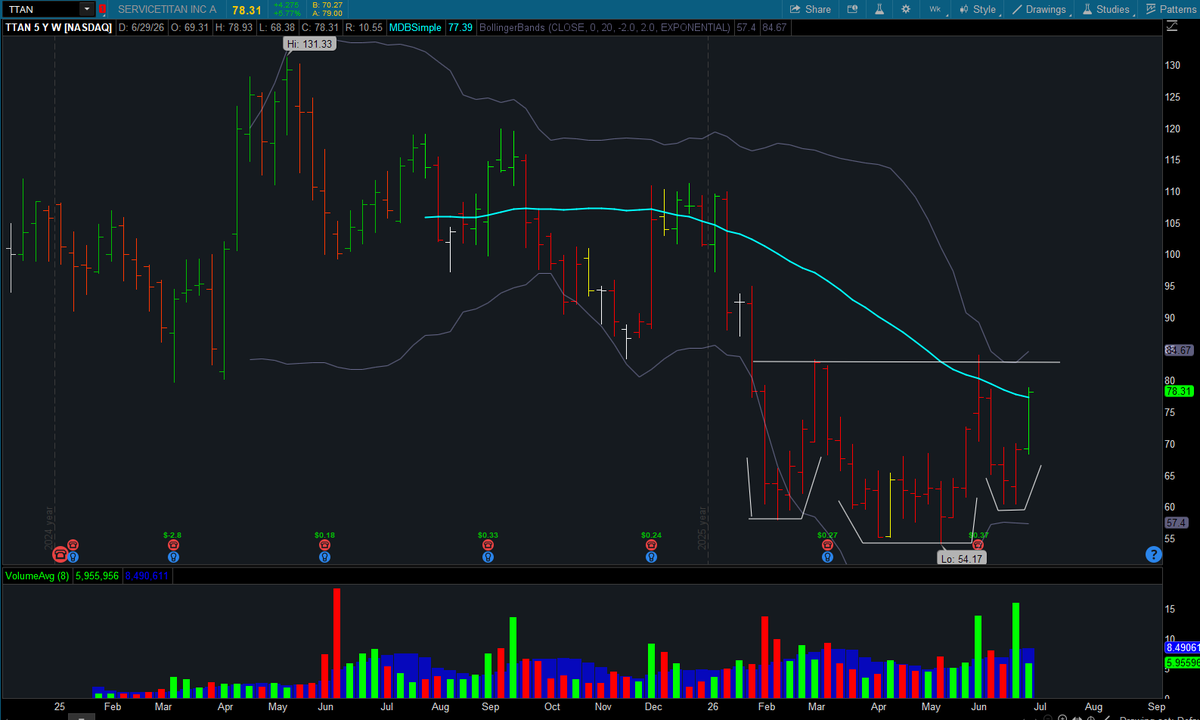Click the earnings icon labeled $0.27
This screenshot has height=720, width=1200.
click(827, 545)
